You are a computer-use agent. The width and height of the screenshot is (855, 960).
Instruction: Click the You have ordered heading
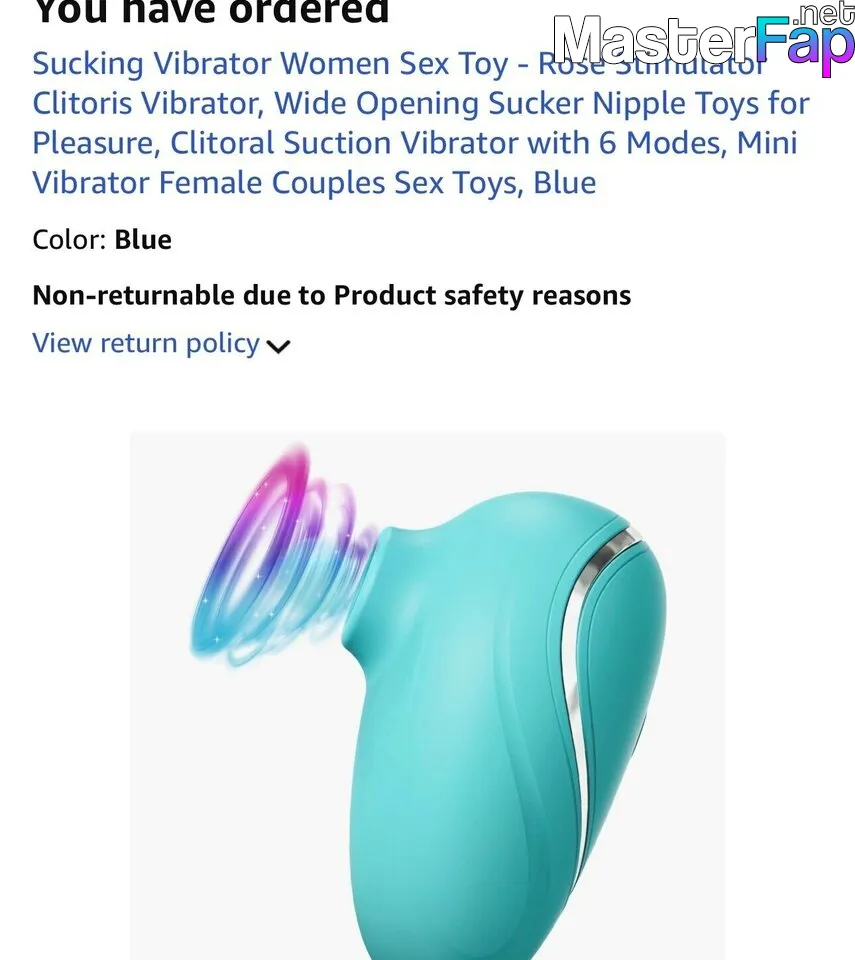(x=211, y=12)
